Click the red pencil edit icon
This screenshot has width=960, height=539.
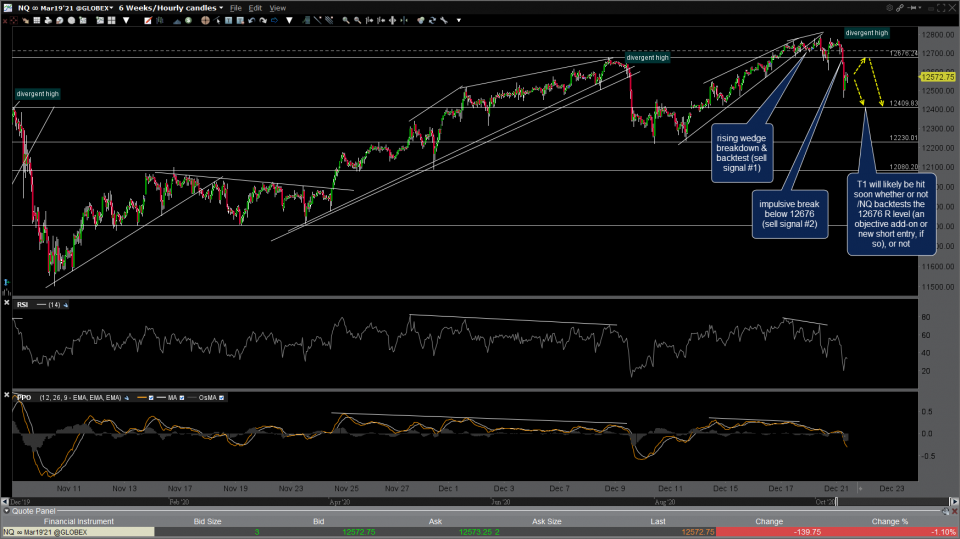coord(148,20)
